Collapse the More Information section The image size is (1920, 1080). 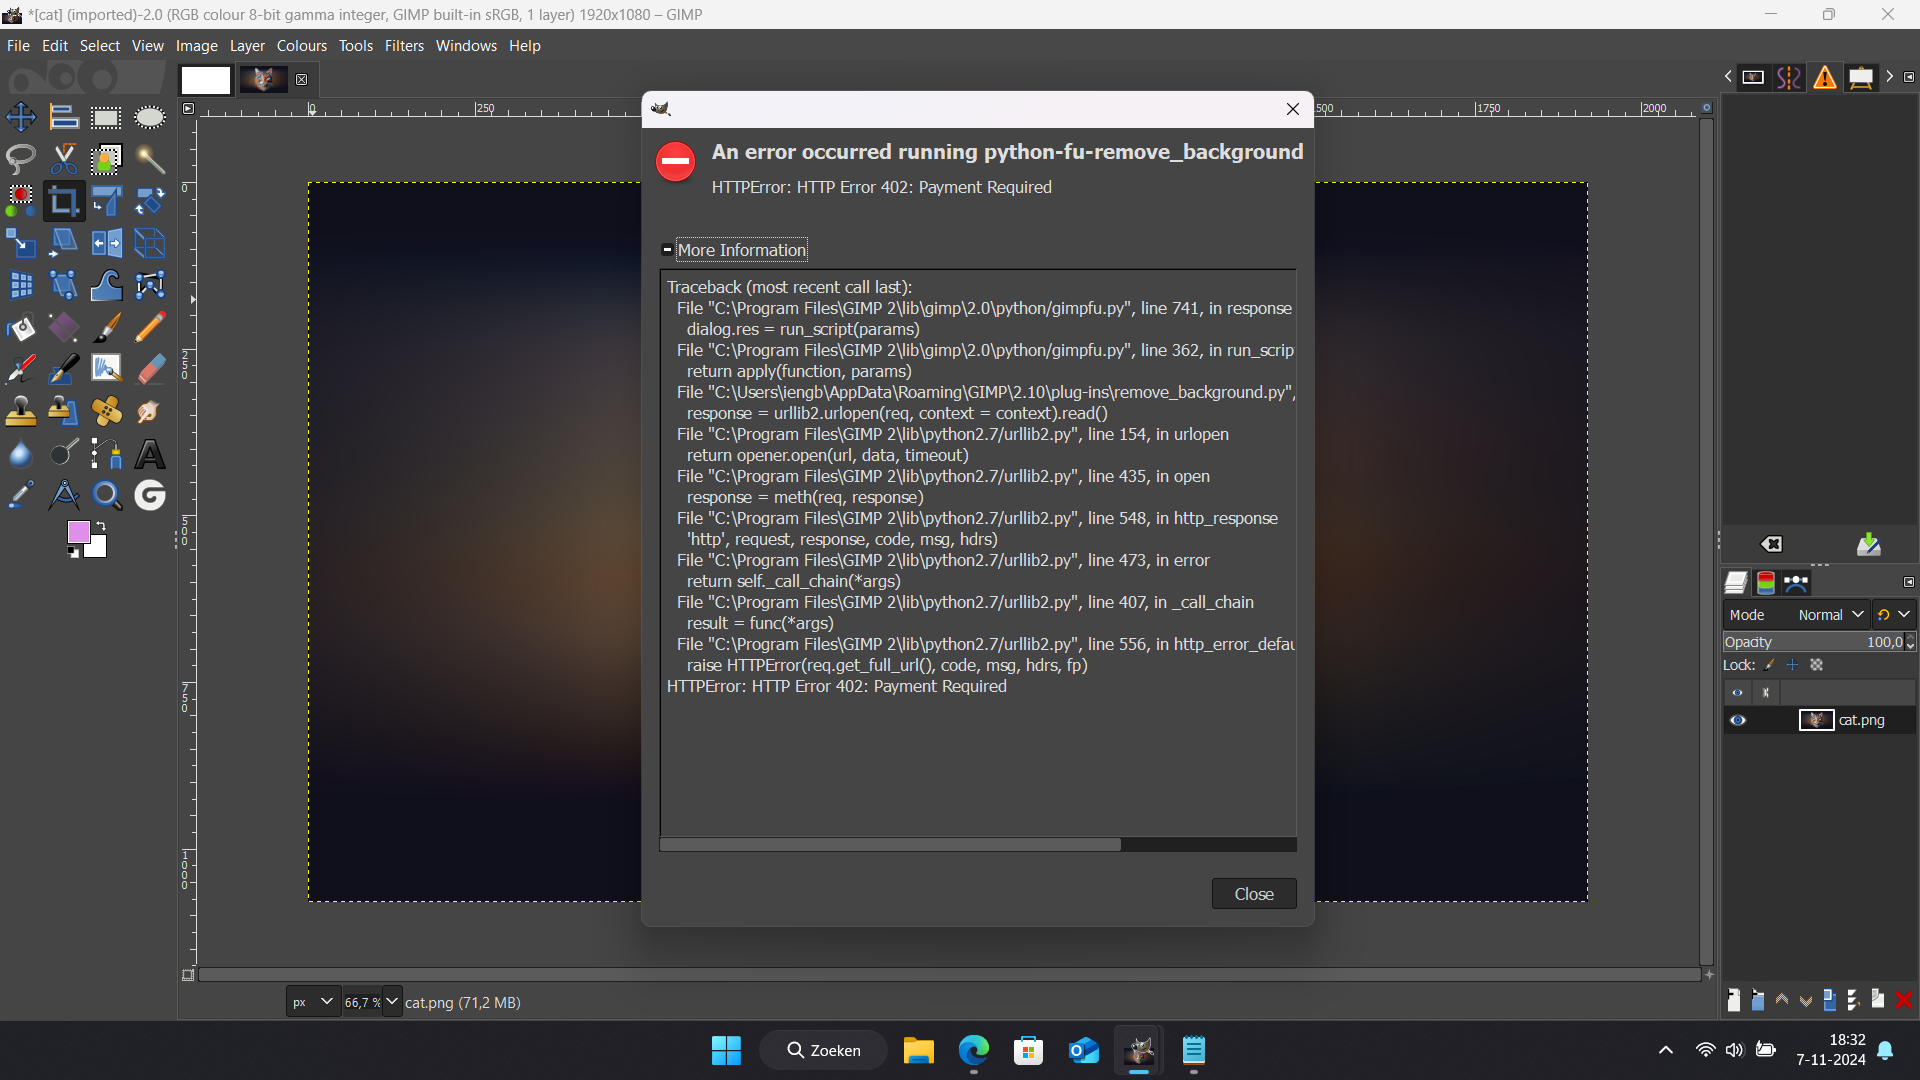pyautogui.click(x=667, y=250)
